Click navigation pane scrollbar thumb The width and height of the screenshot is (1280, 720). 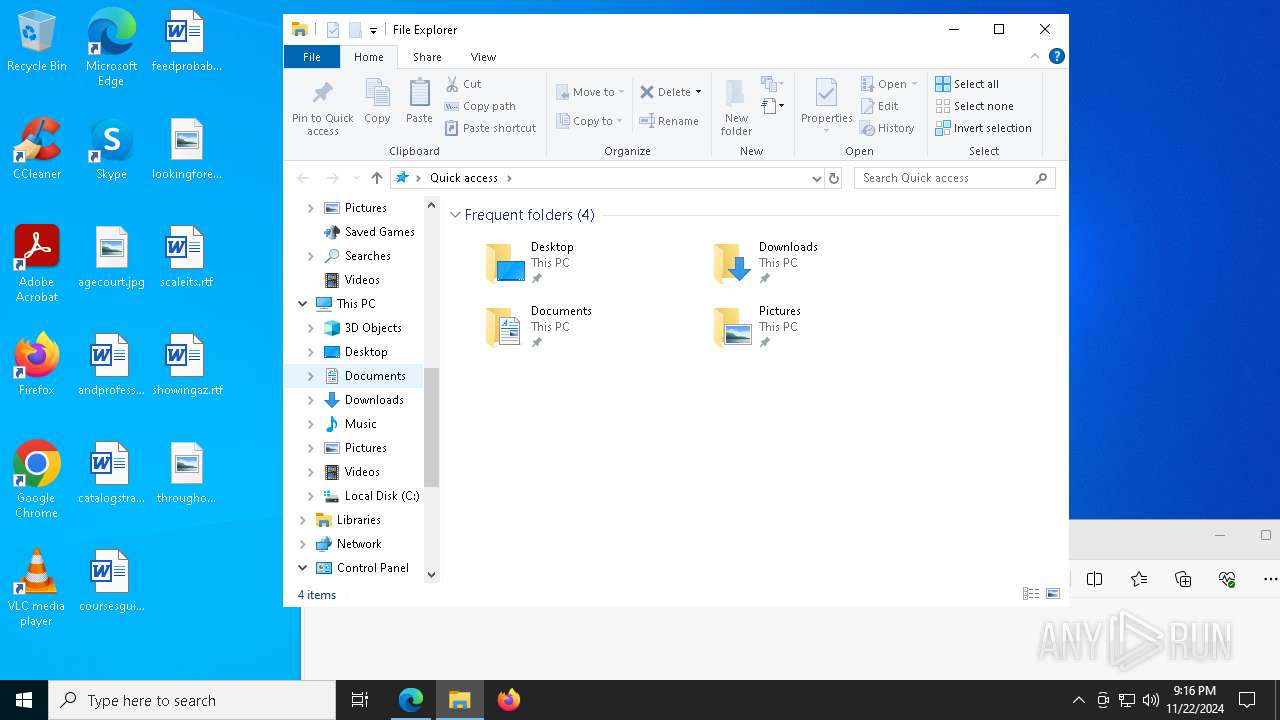point(432,426)
